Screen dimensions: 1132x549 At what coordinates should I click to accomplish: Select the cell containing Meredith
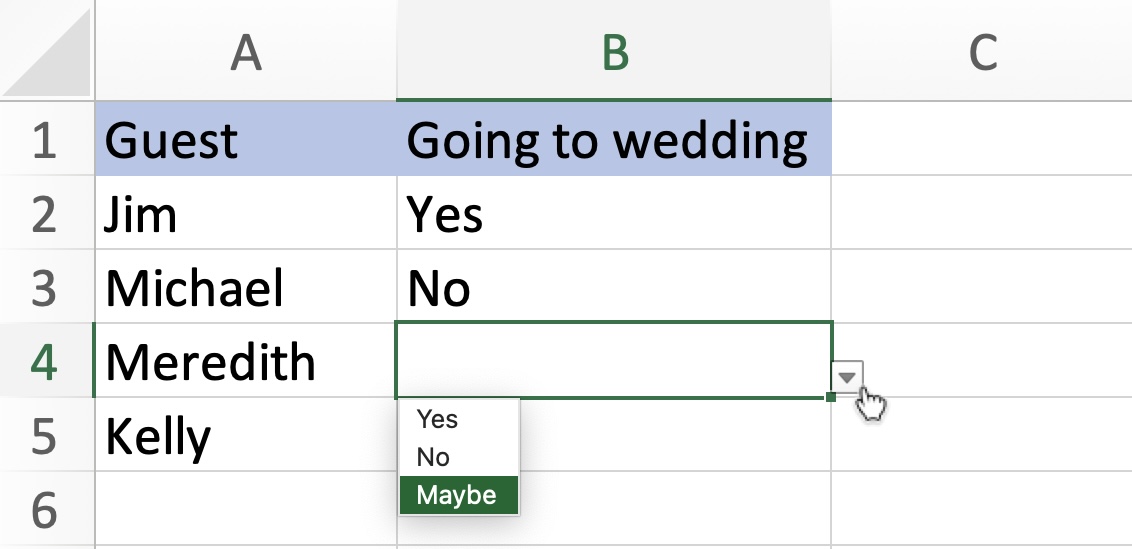coord(245,360)
